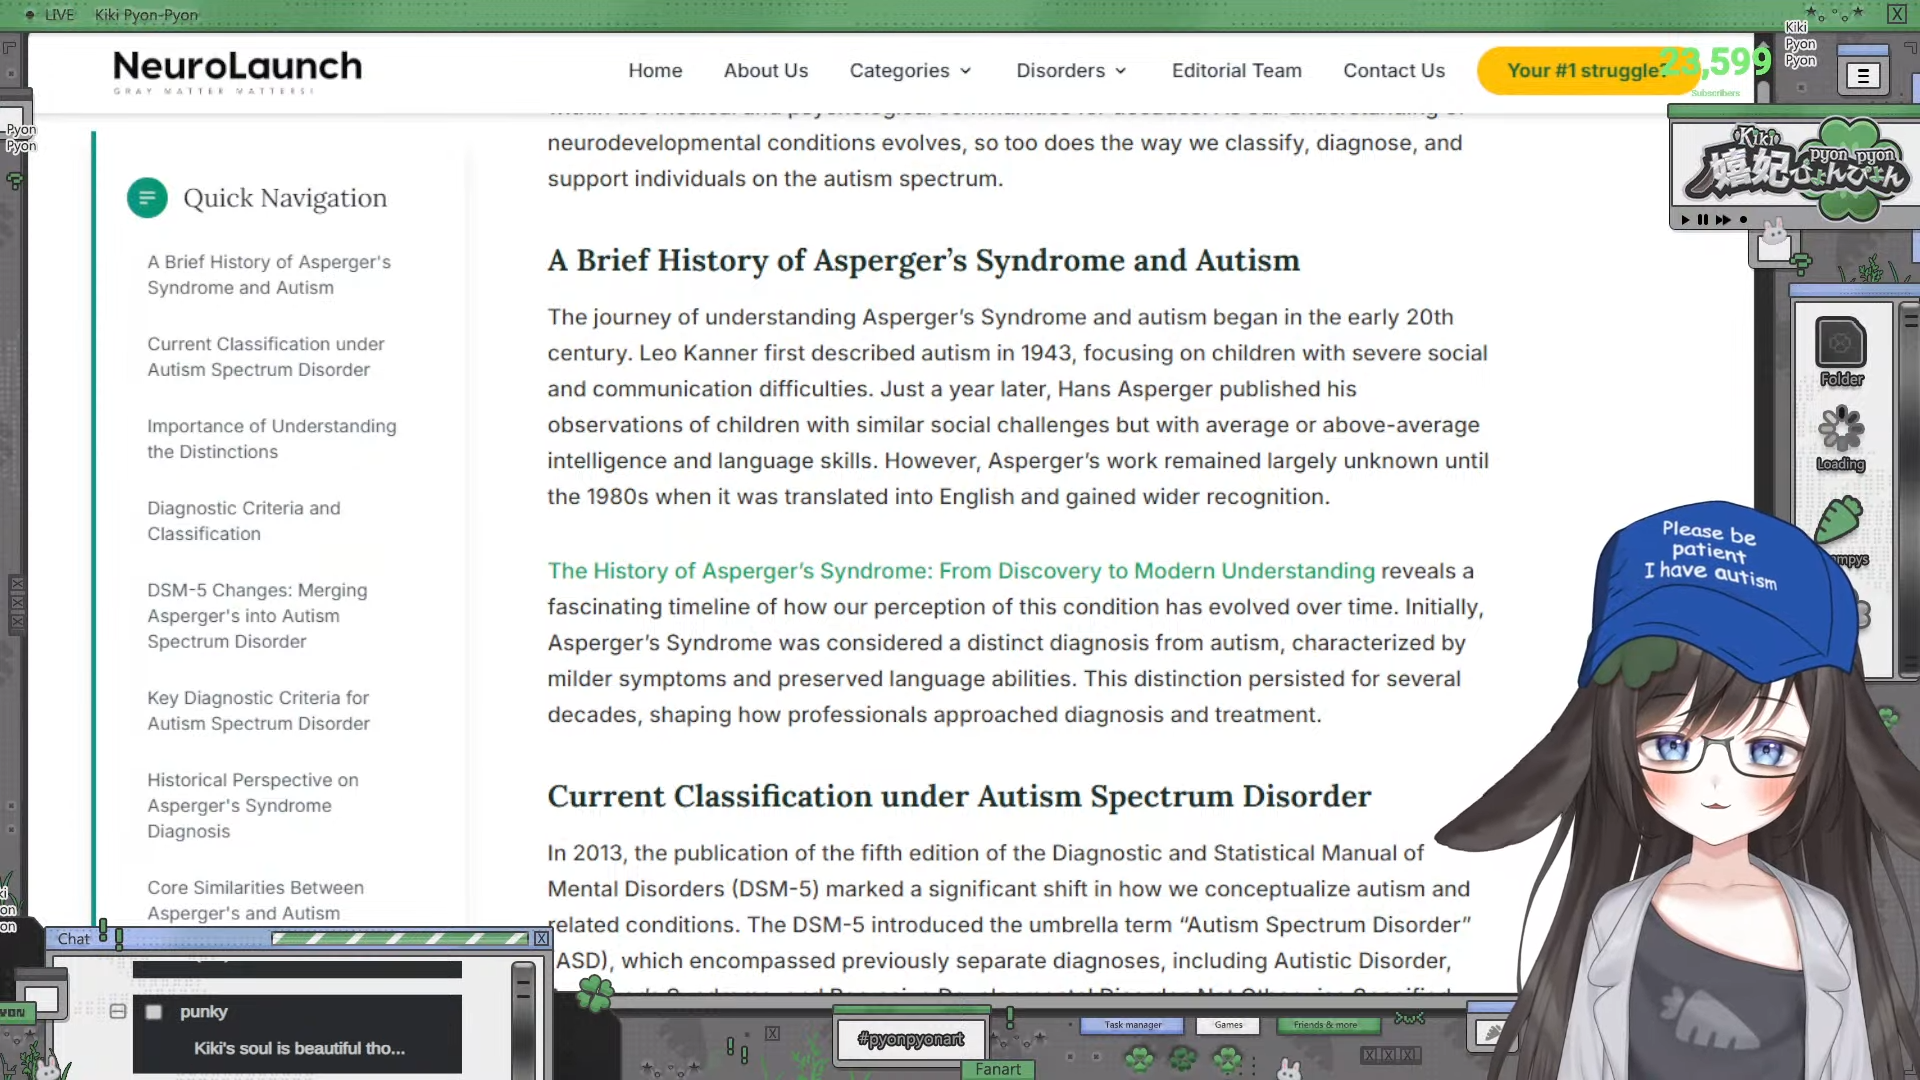1920x1080 pixels.
Task: Click the Kiki Pyon-Pyon logo banner
Action: click(x=1795, y=168)
